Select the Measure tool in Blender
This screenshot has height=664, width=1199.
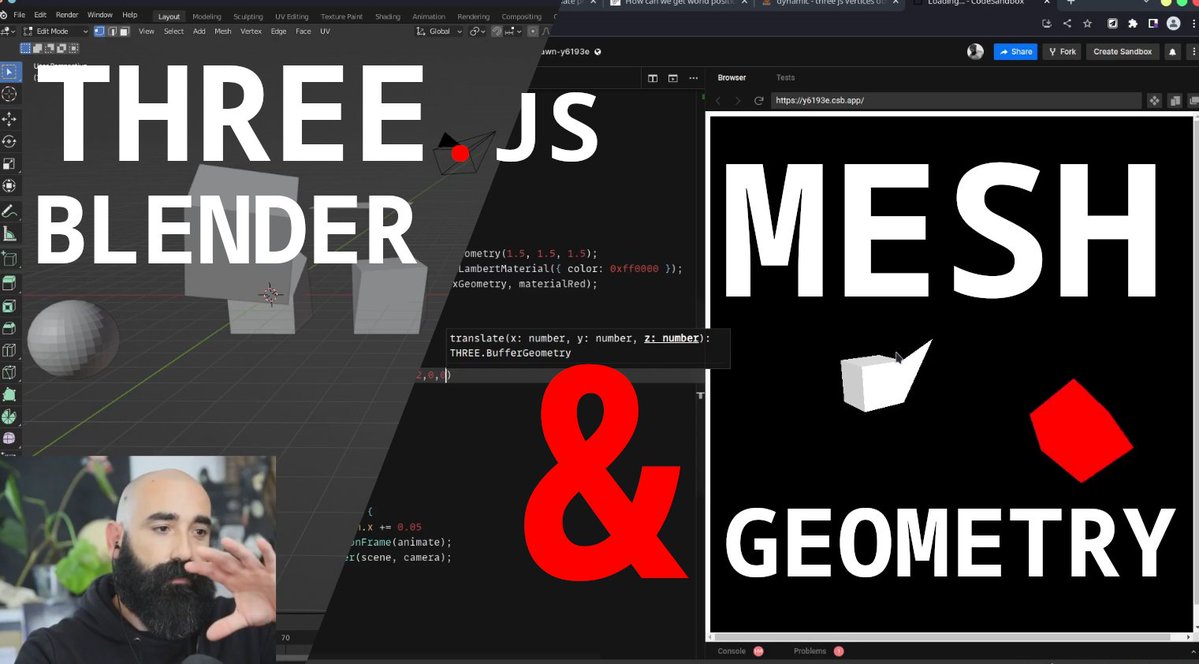(9, 234)
